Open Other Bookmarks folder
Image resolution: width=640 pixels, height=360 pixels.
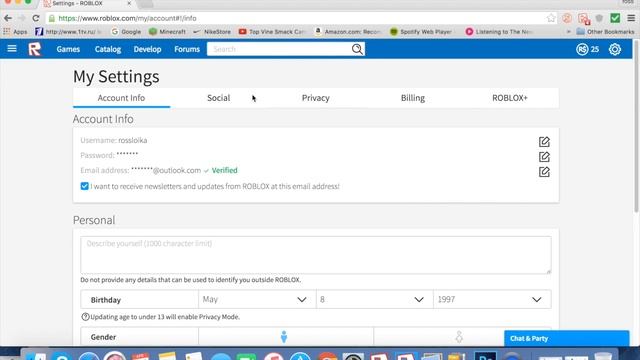pyautogui.click(x=605, y=31)
